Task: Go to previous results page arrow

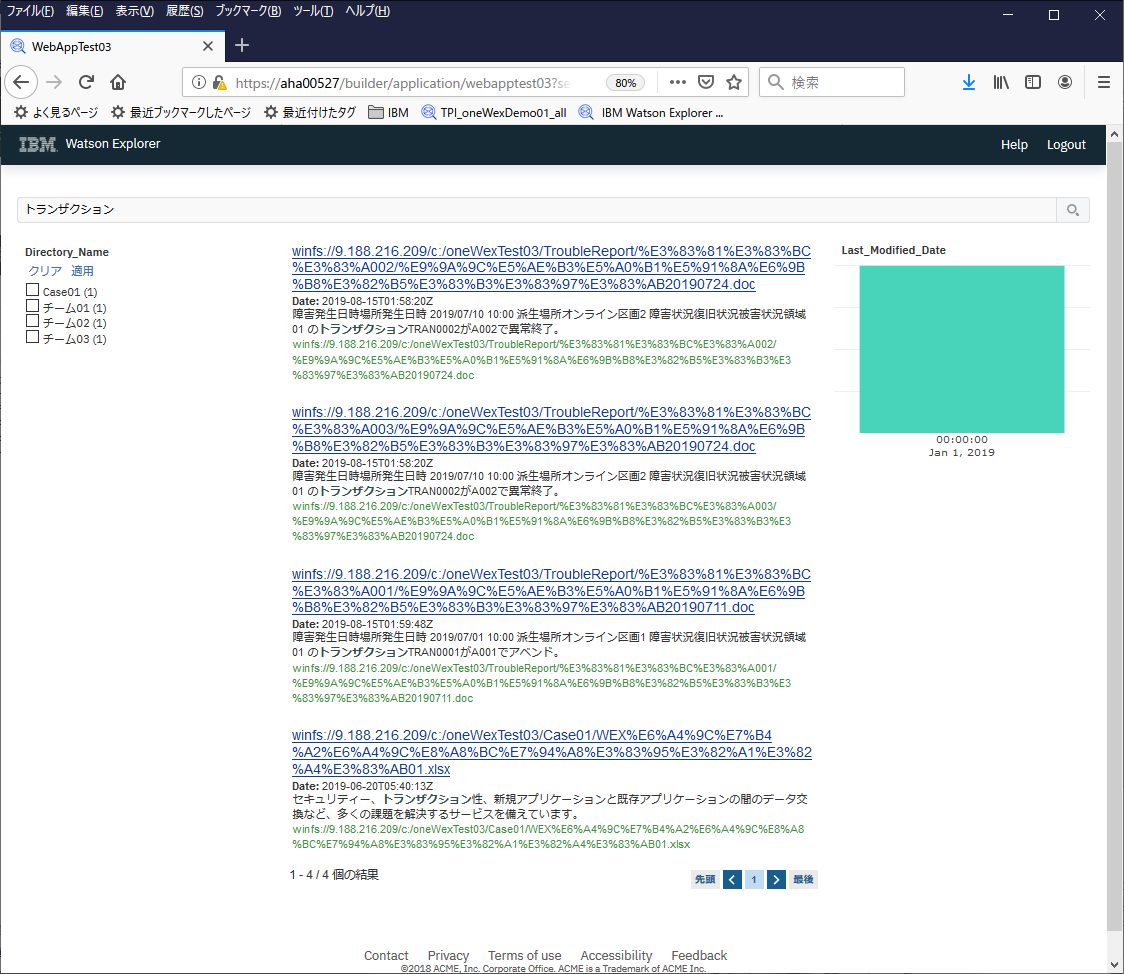Action: [x=732, y=879]
